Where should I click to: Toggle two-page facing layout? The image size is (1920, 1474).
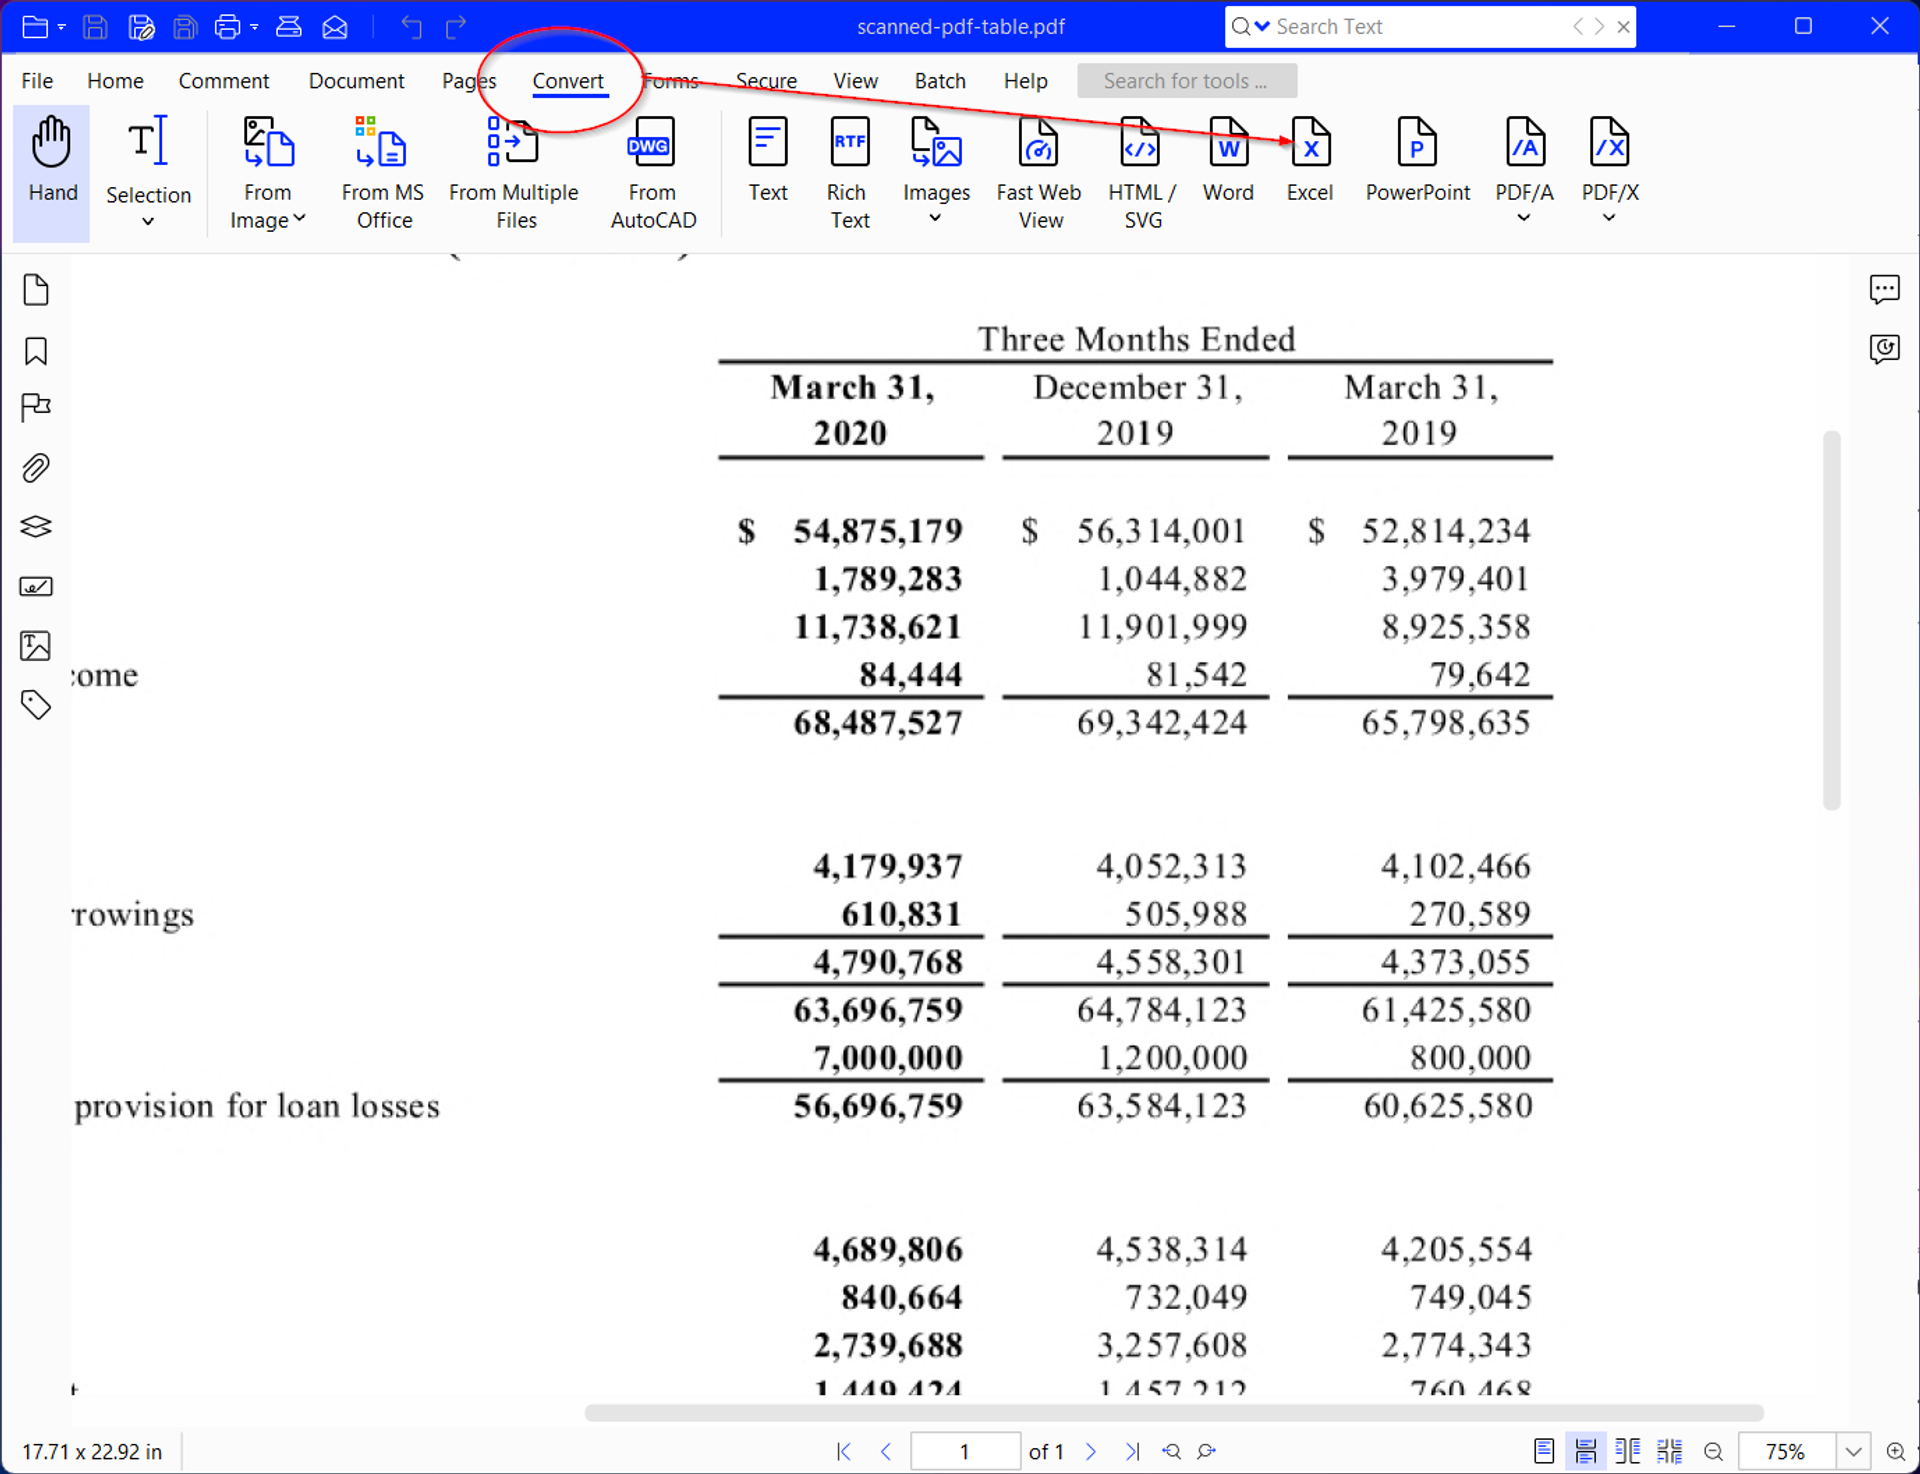[1627, 1451]
